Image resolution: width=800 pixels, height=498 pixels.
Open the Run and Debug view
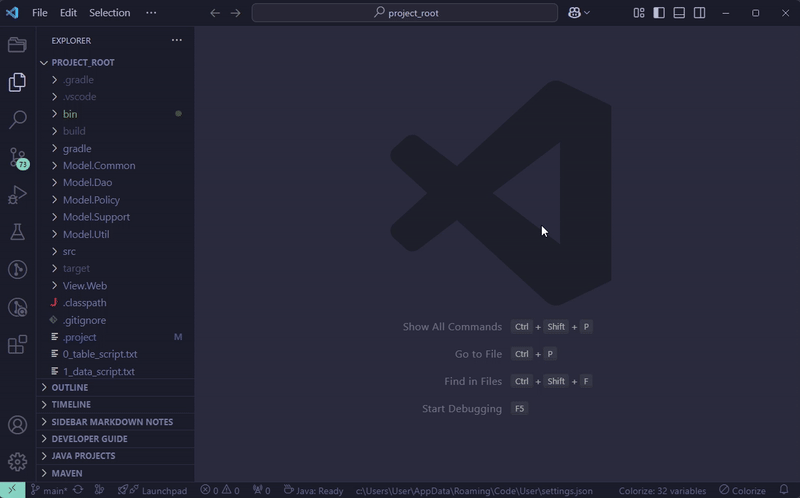point(17,195)
